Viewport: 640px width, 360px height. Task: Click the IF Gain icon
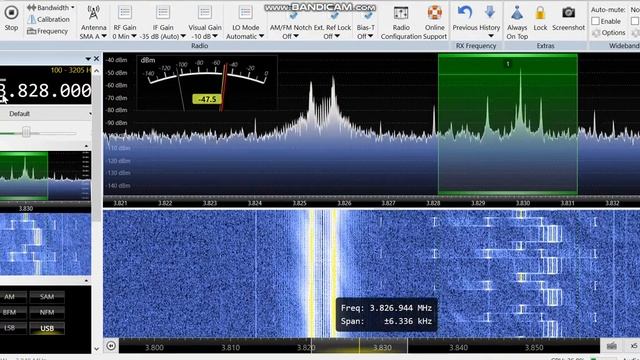[x=163, y=12]
